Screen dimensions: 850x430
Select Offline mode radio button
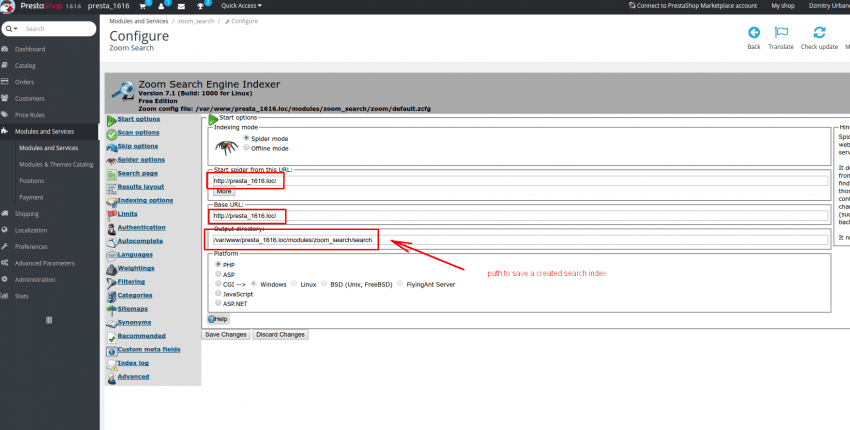tap(247, 147)
